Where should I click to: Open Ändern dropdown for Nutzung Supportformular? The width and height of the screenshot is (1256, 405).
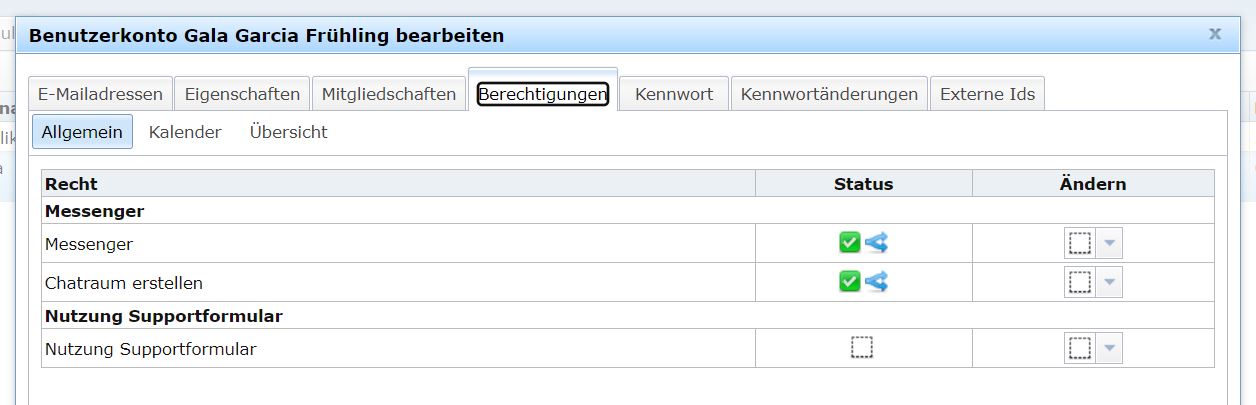coord(1109,348)
